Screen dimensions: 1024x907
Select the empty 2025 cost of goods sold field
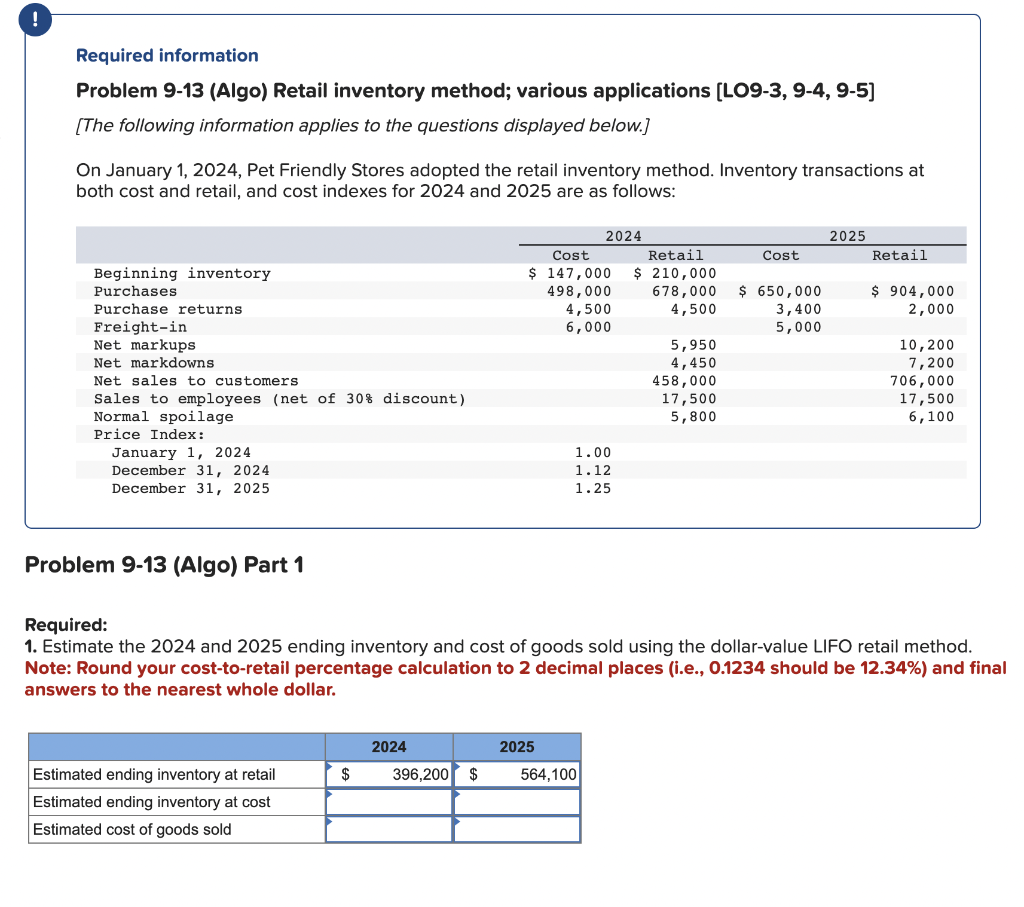click(x=517, y=828)
